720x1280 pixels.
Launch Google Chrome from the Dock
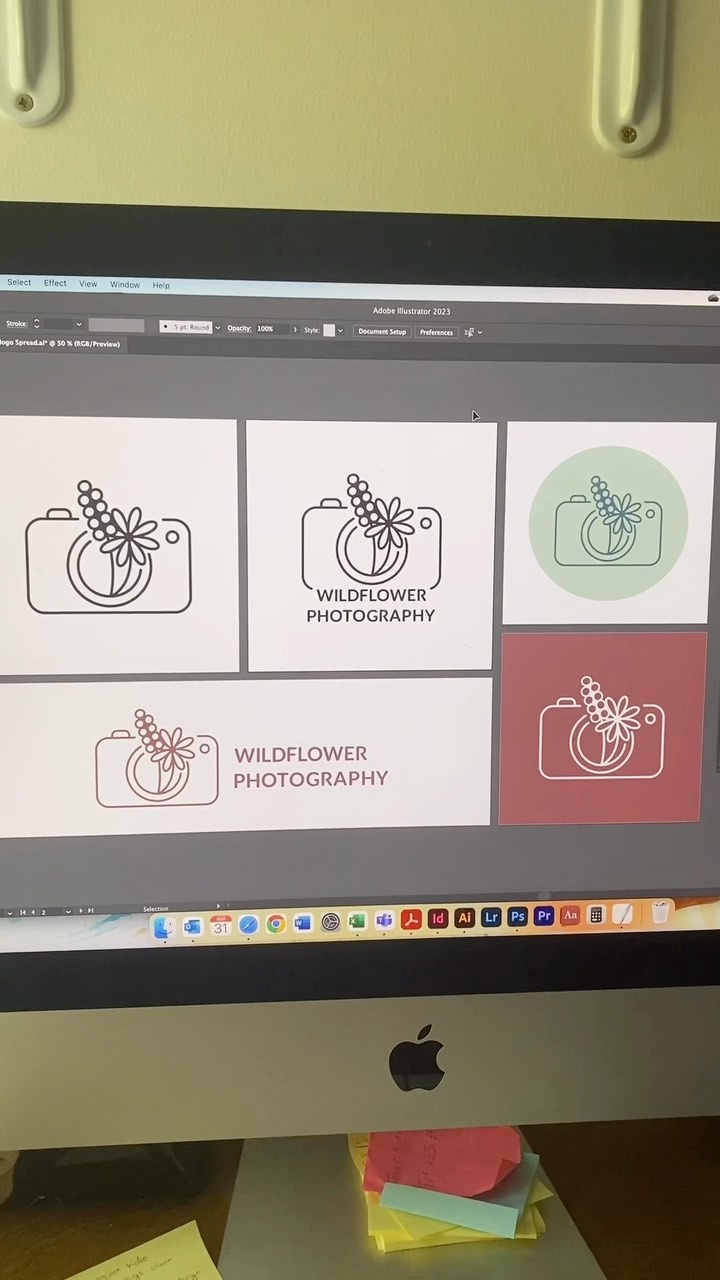pyautogui.click(x=275, y=923)
